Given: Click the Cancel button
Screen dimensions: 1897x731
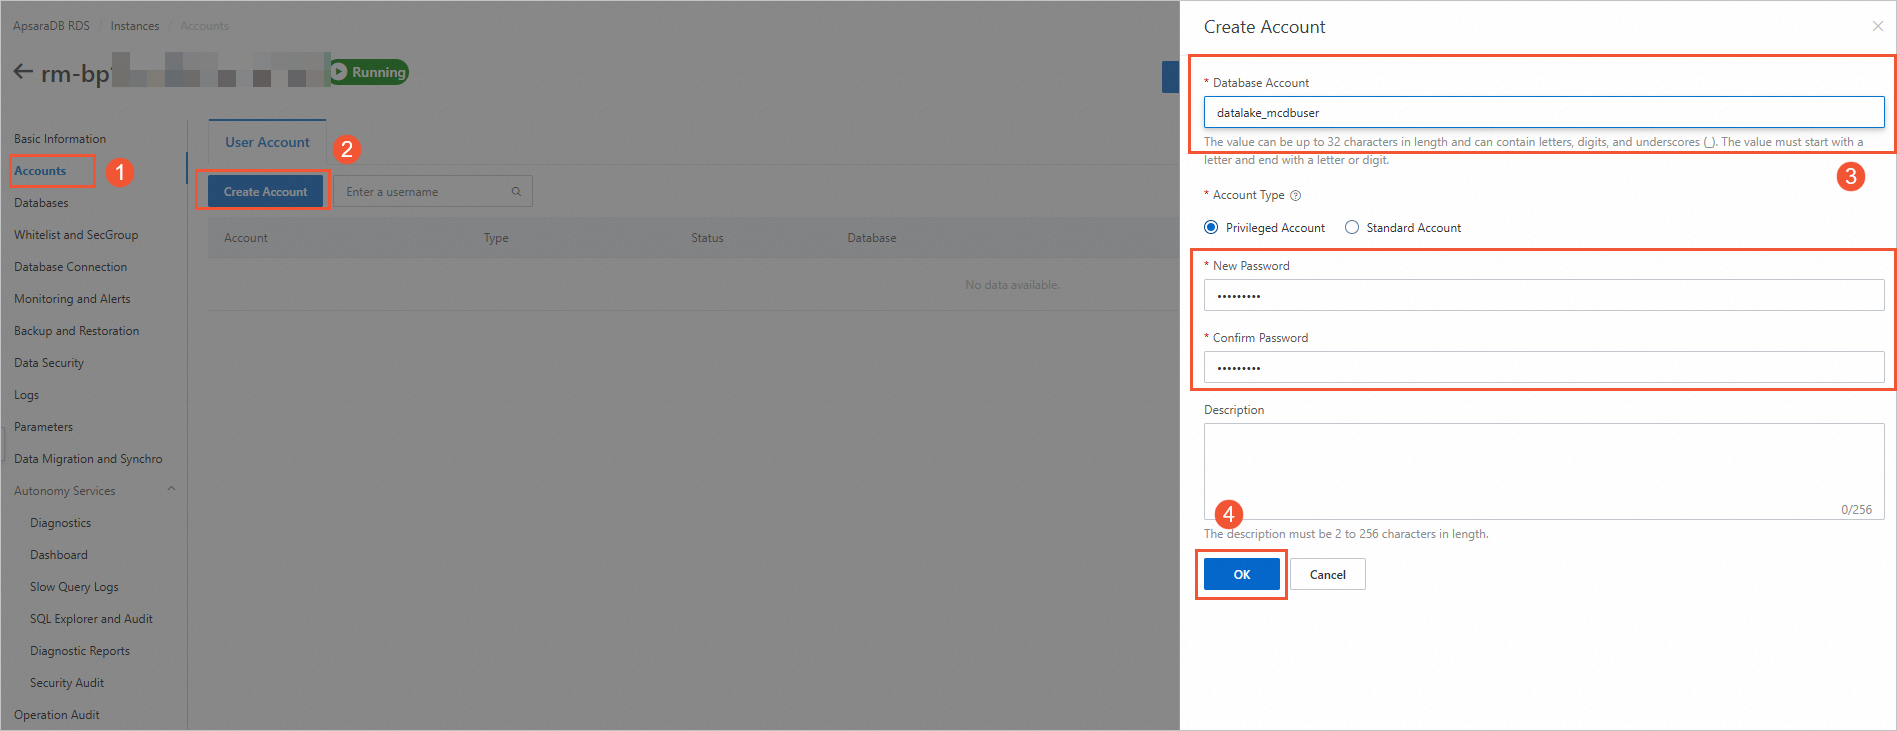Looking at the screenshot, I should coord(1327,574).
